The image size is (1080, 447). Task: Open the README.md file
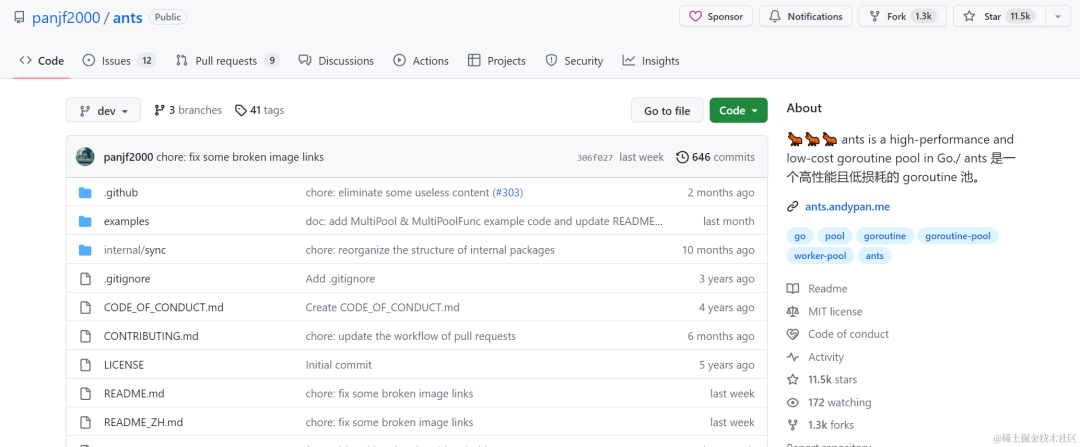(134, 394)
